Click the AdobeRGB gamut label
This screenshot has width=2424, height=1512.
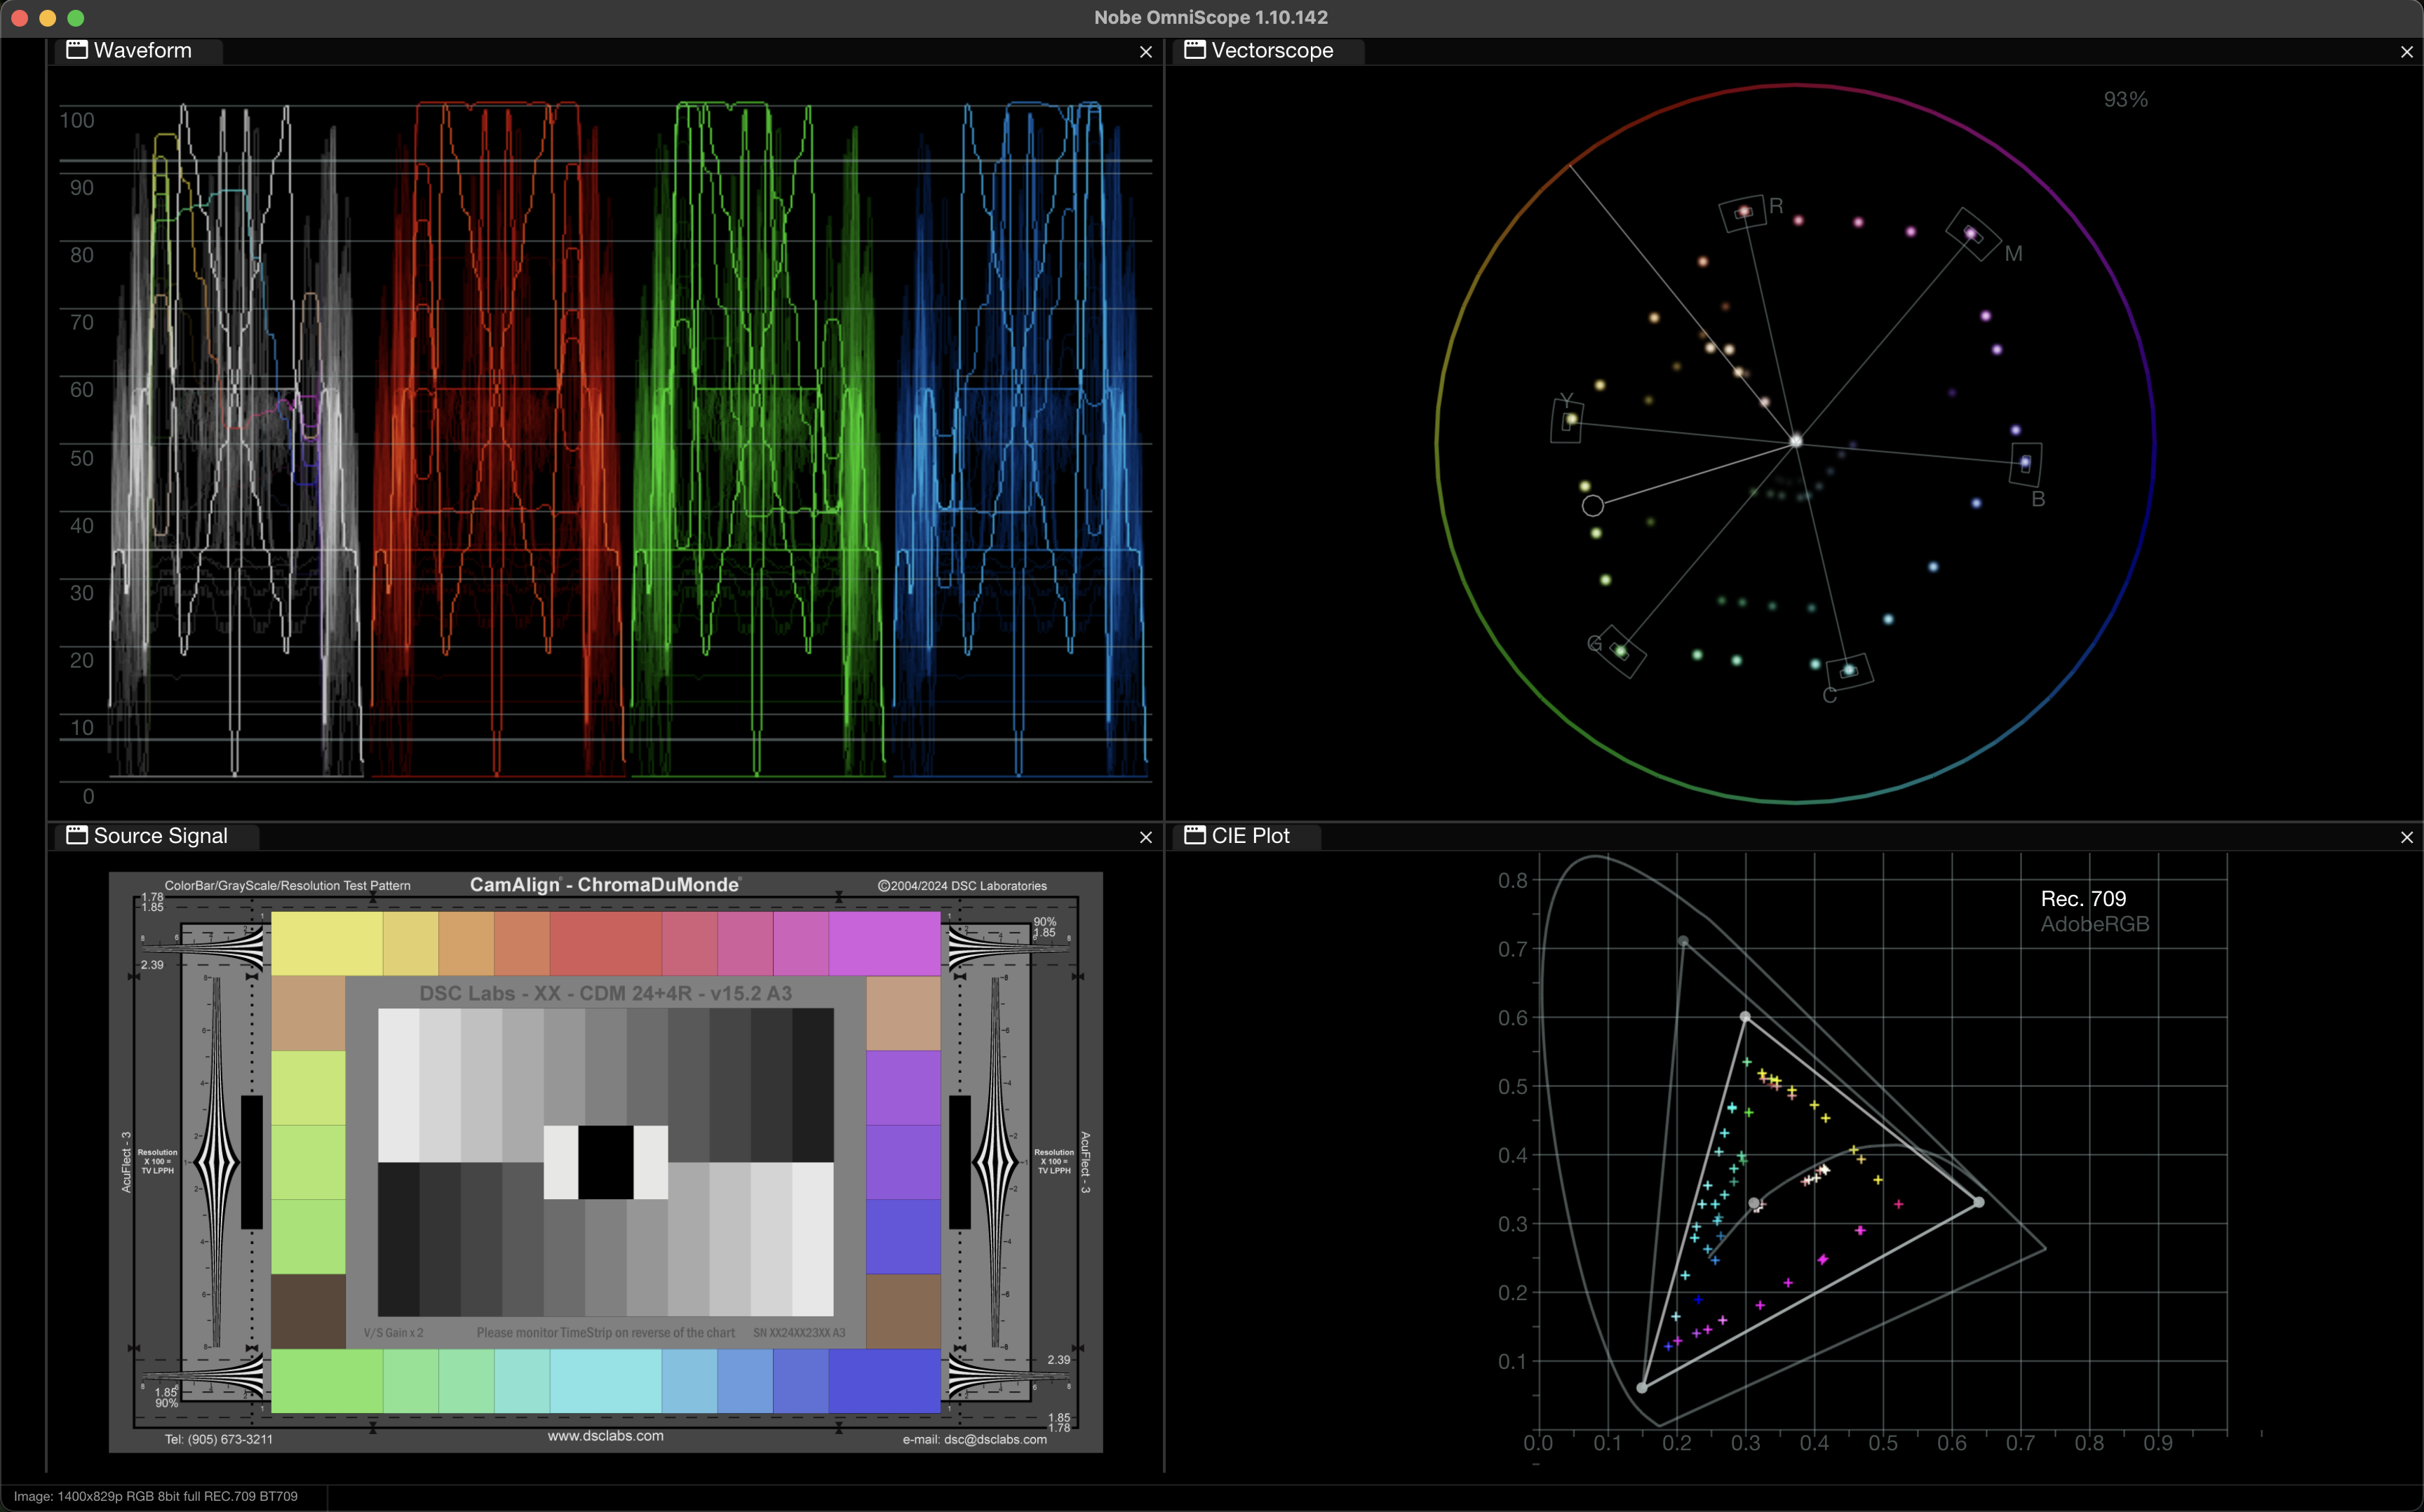point(2094,924)
